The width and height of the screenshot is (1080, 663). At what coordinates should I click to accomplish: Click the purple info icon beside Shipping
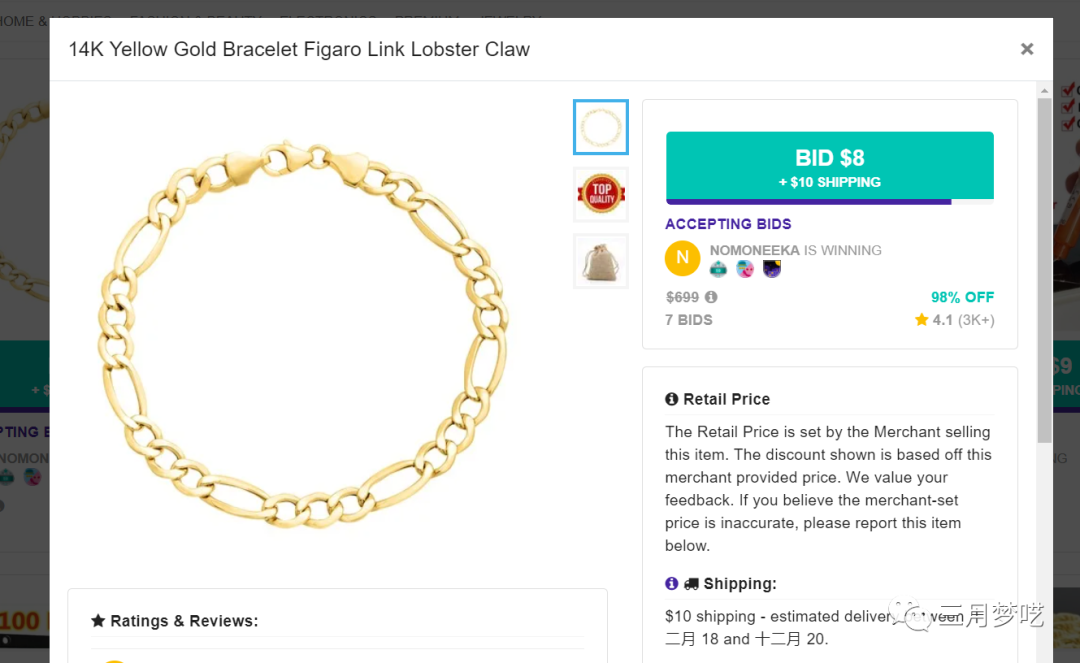point(671,583)
